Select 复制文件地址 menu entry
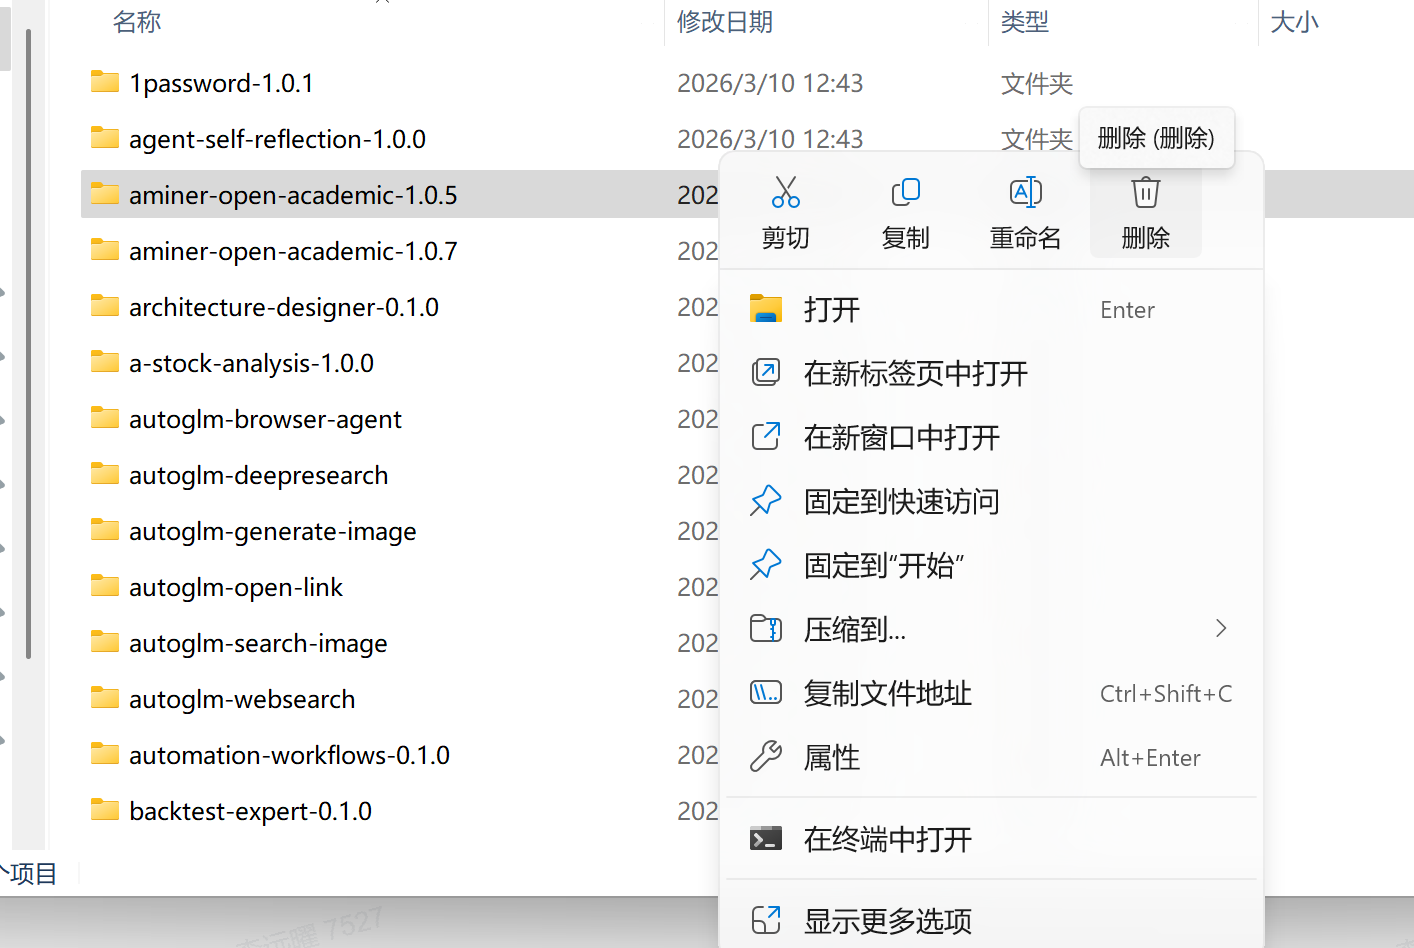Image resolution: width=1414 pixels, height=948 pixels. point(992,694)
